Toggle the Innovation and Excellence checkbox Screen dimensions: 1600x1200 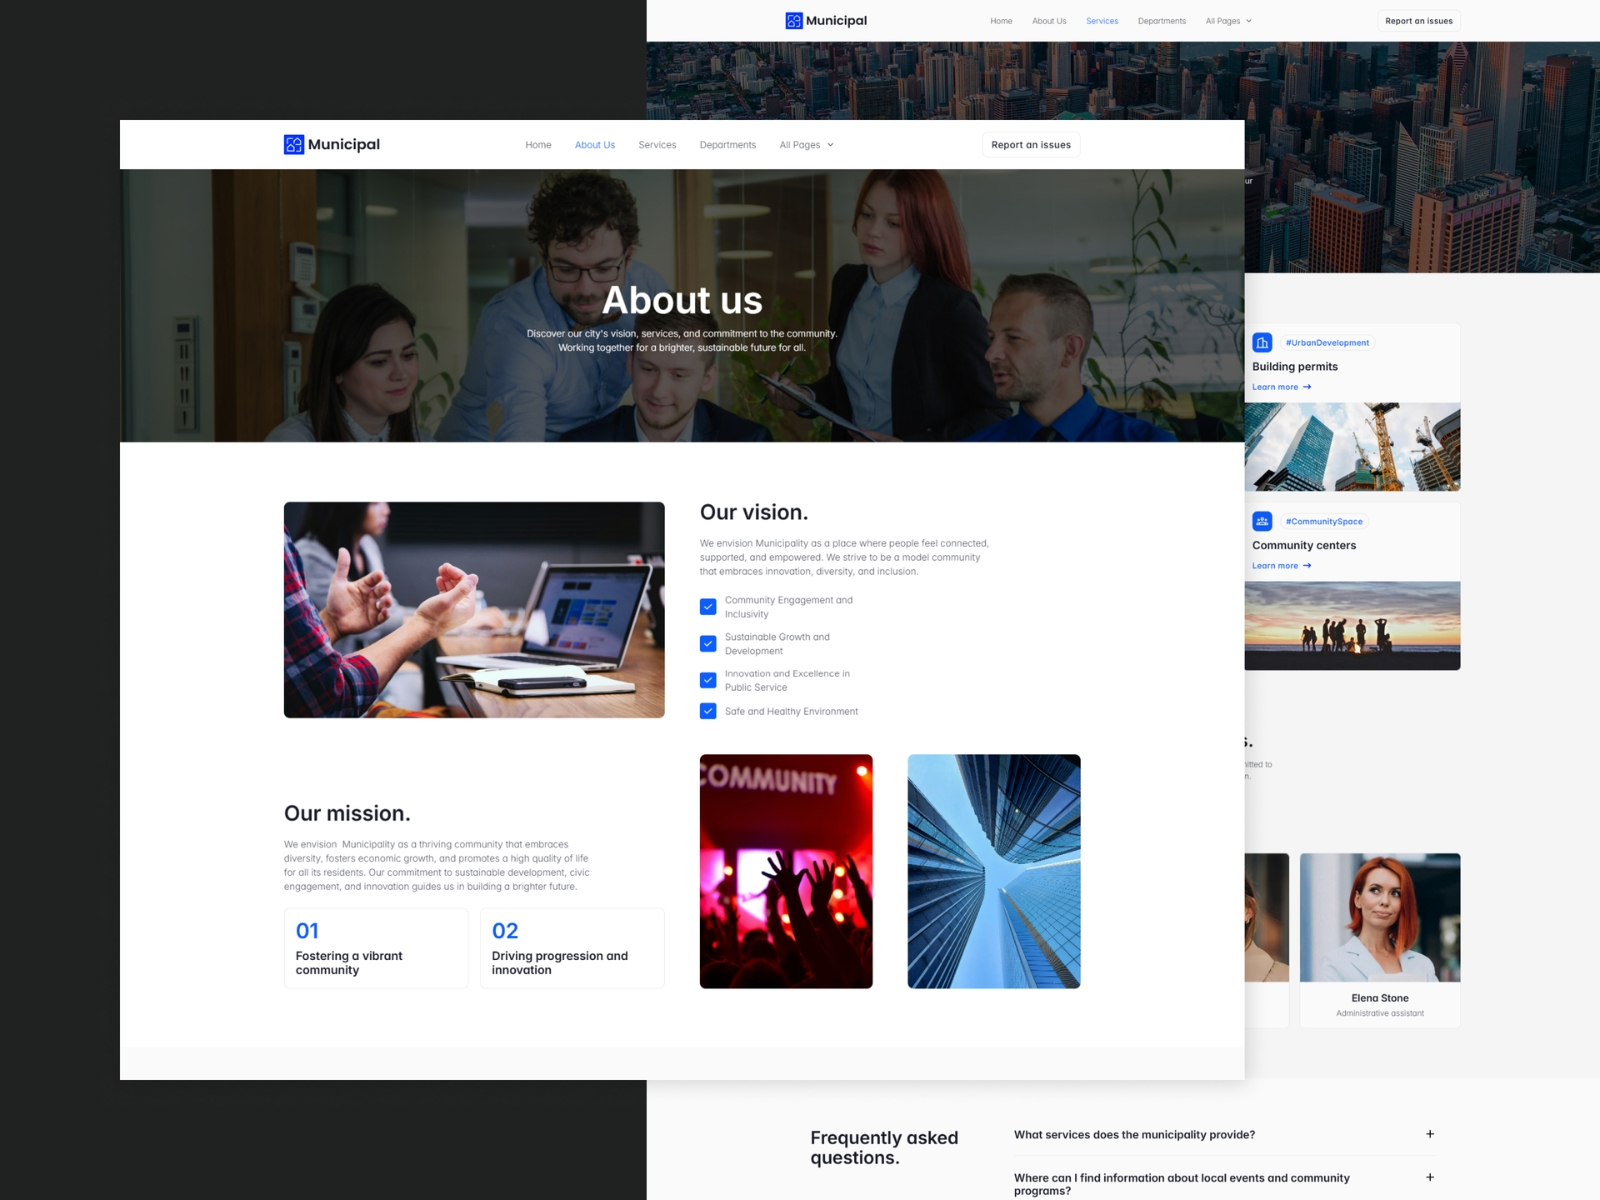click(x=708, y=681)
